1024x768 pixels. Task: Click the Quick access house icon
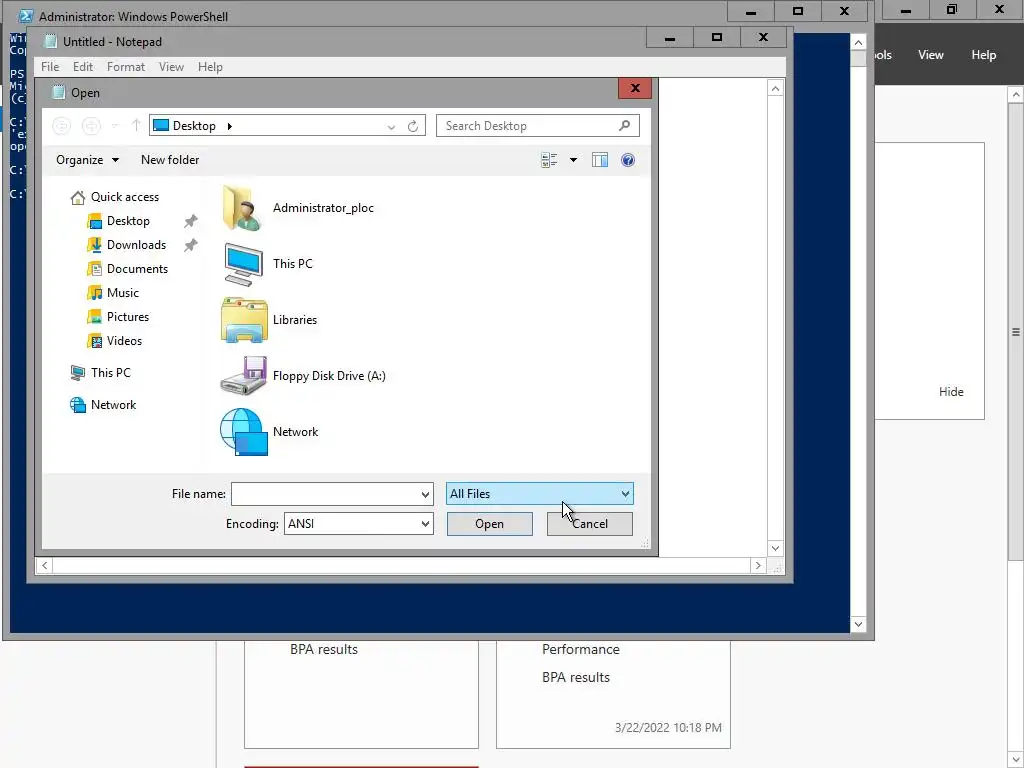click(78, 197)
